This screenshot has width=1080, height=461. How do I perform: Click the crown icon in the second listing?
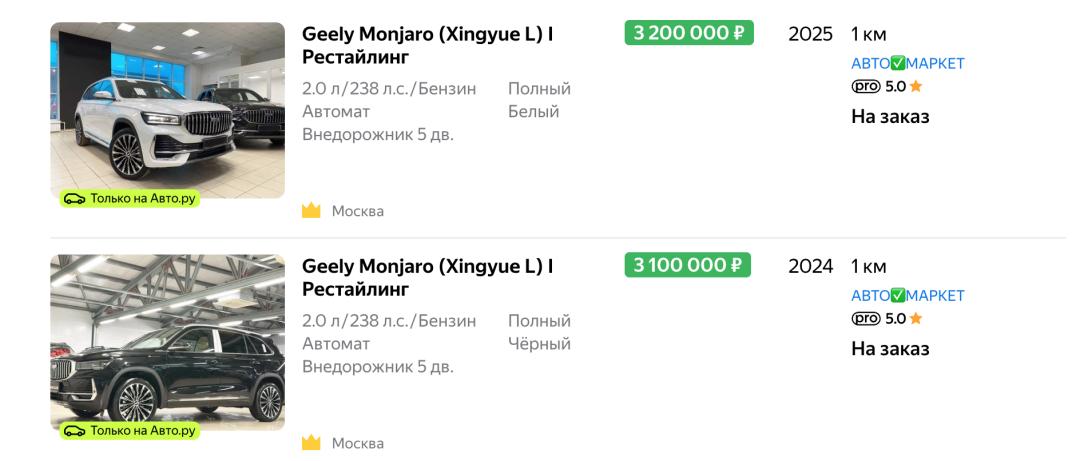(311, 443)
